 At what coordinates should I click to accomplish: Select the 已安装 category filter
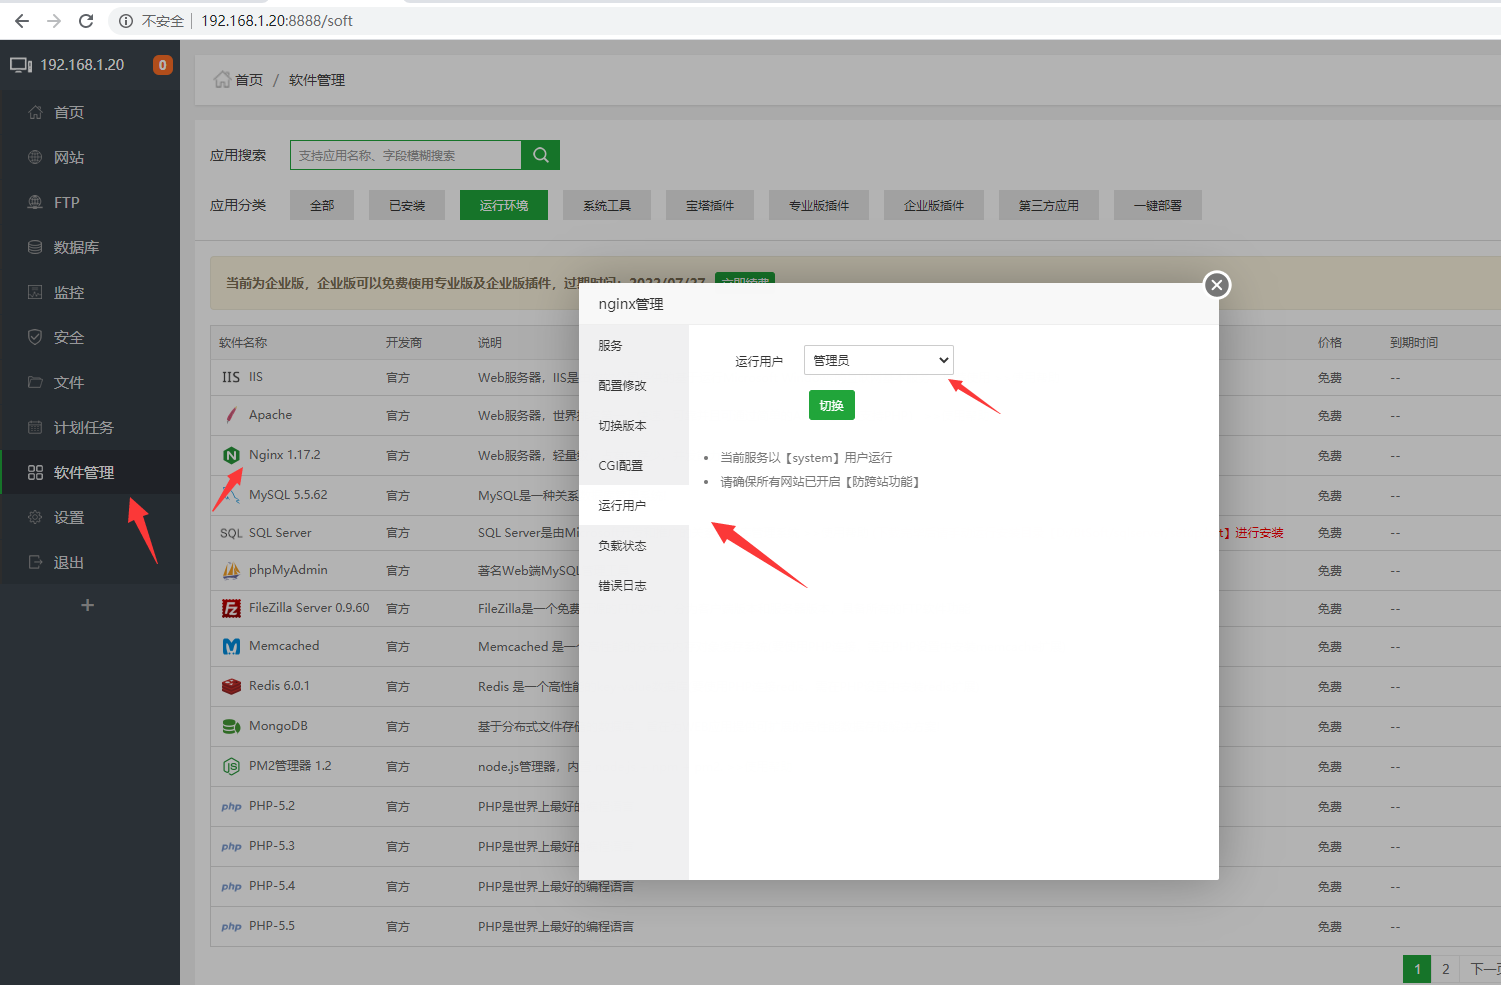[x=406, y=204]
